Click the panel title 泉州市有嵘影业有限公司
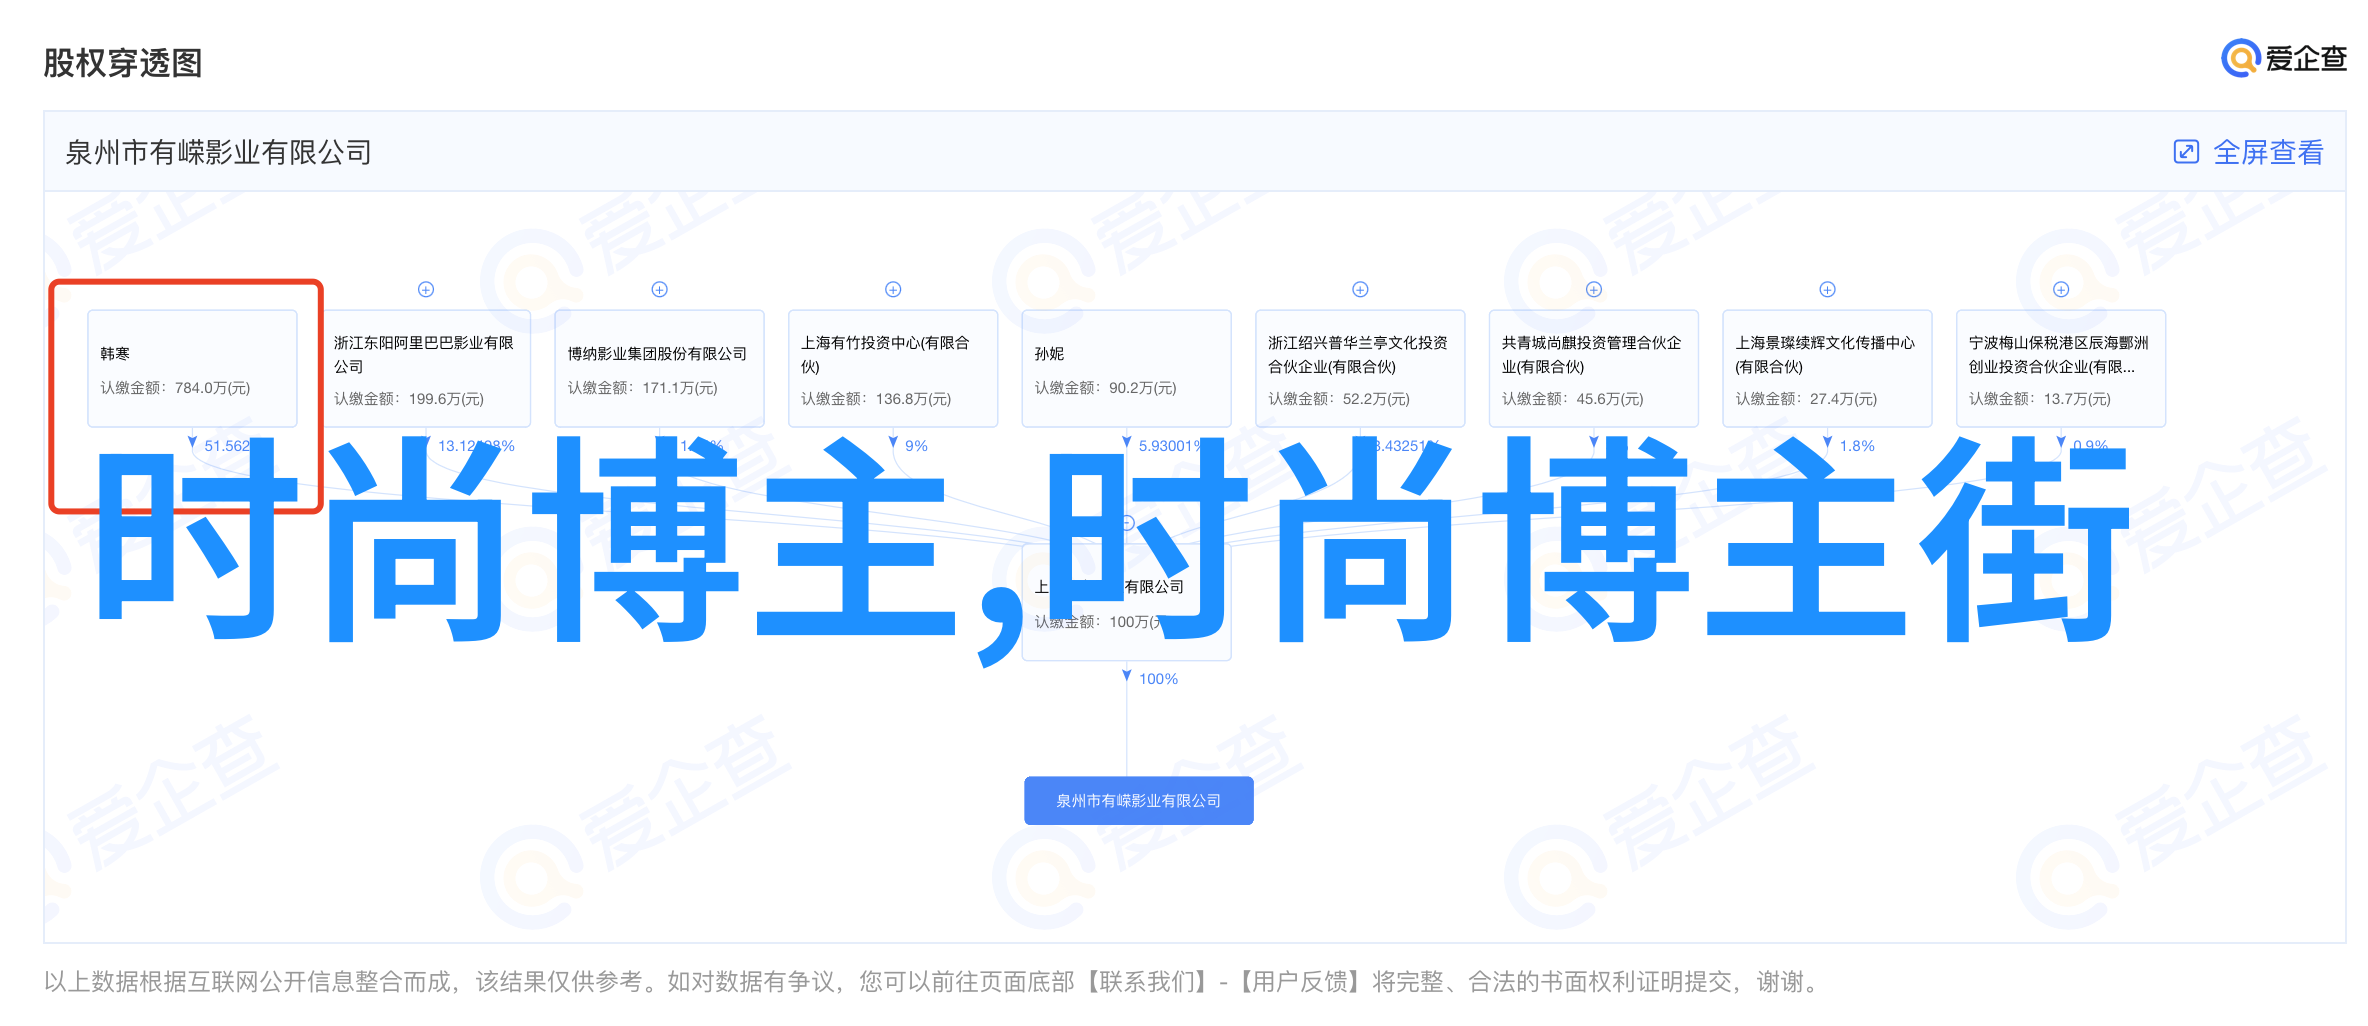 pyautogui.click(x=219, y=152)
